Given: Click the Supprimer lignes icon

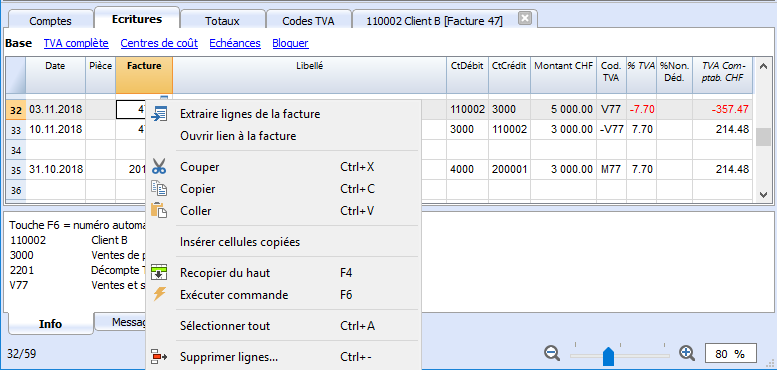Looking at the screenshot, I should (159, 357).
